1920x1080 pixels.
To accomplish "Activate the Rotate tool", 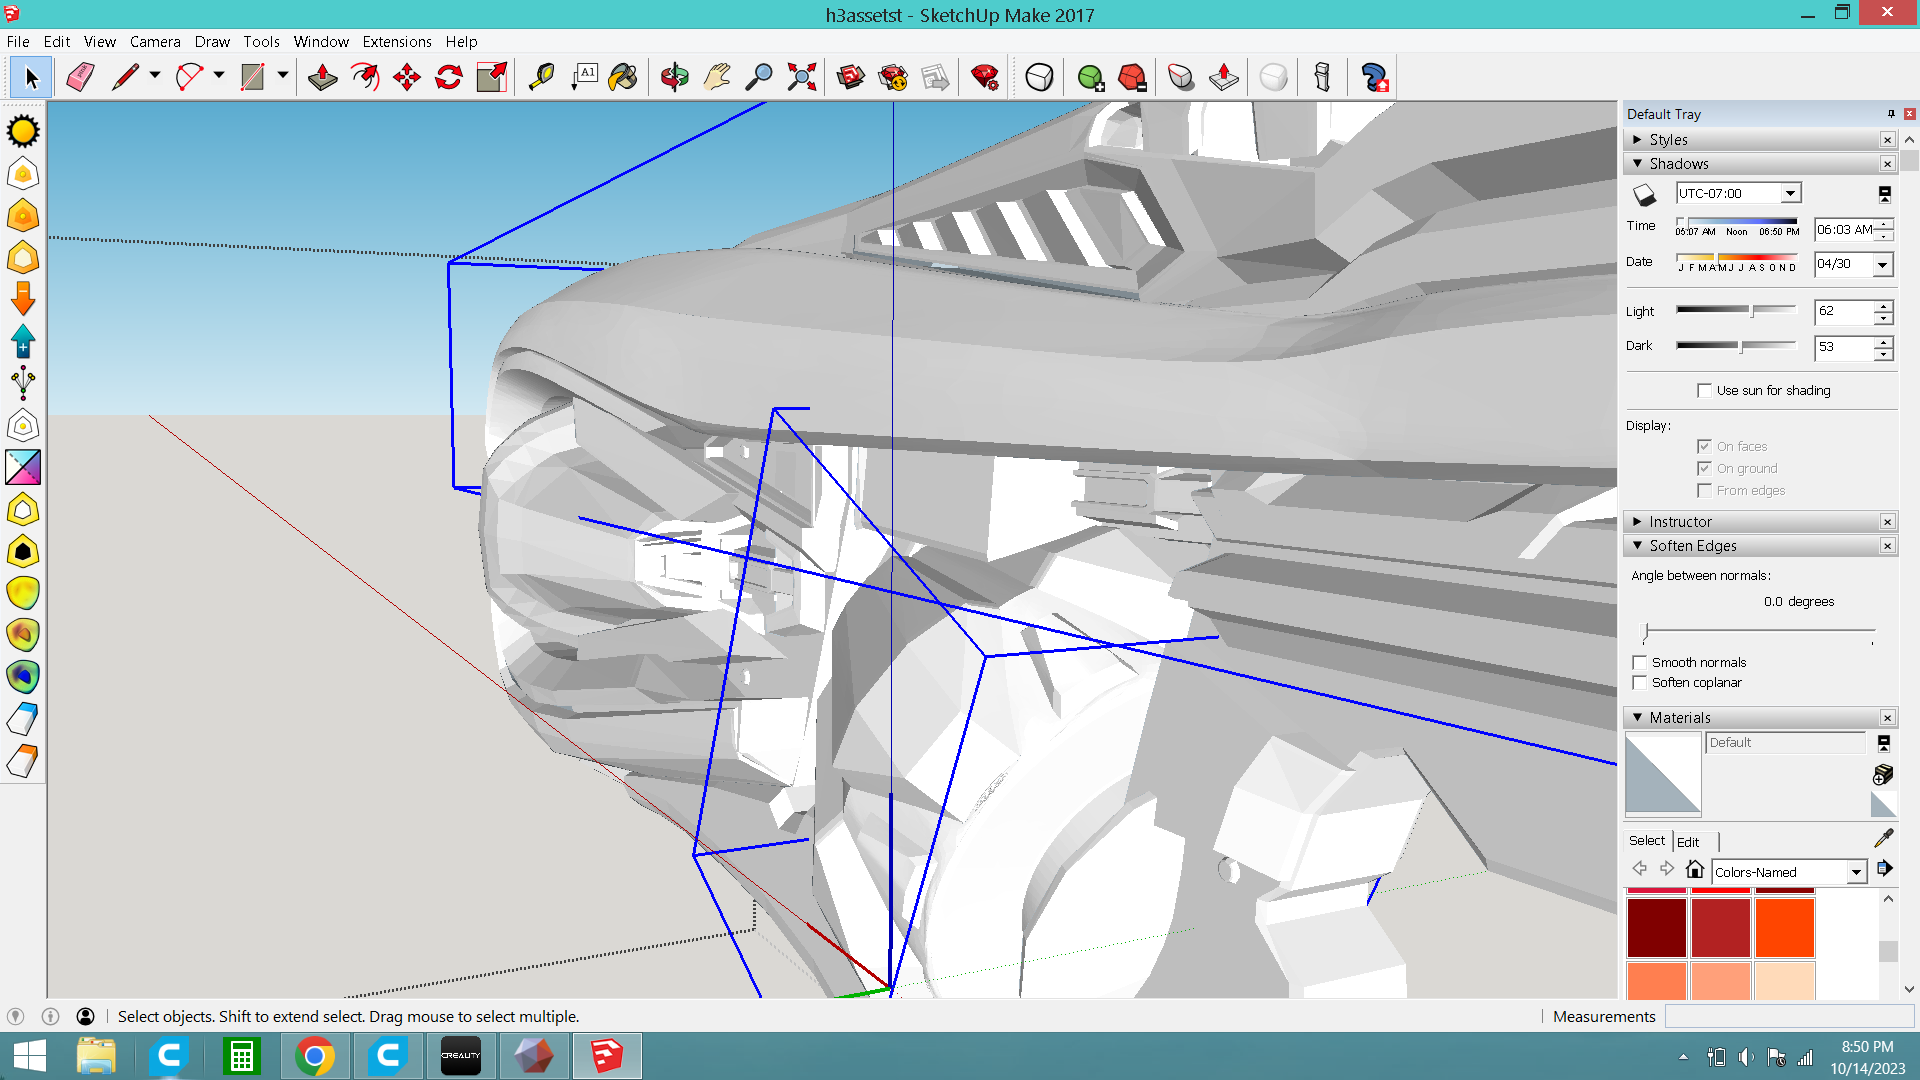I will tap(449, 77).
